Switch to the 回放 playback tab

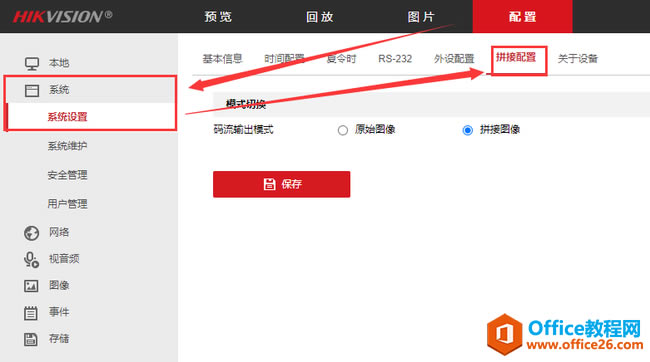[320, 17]
